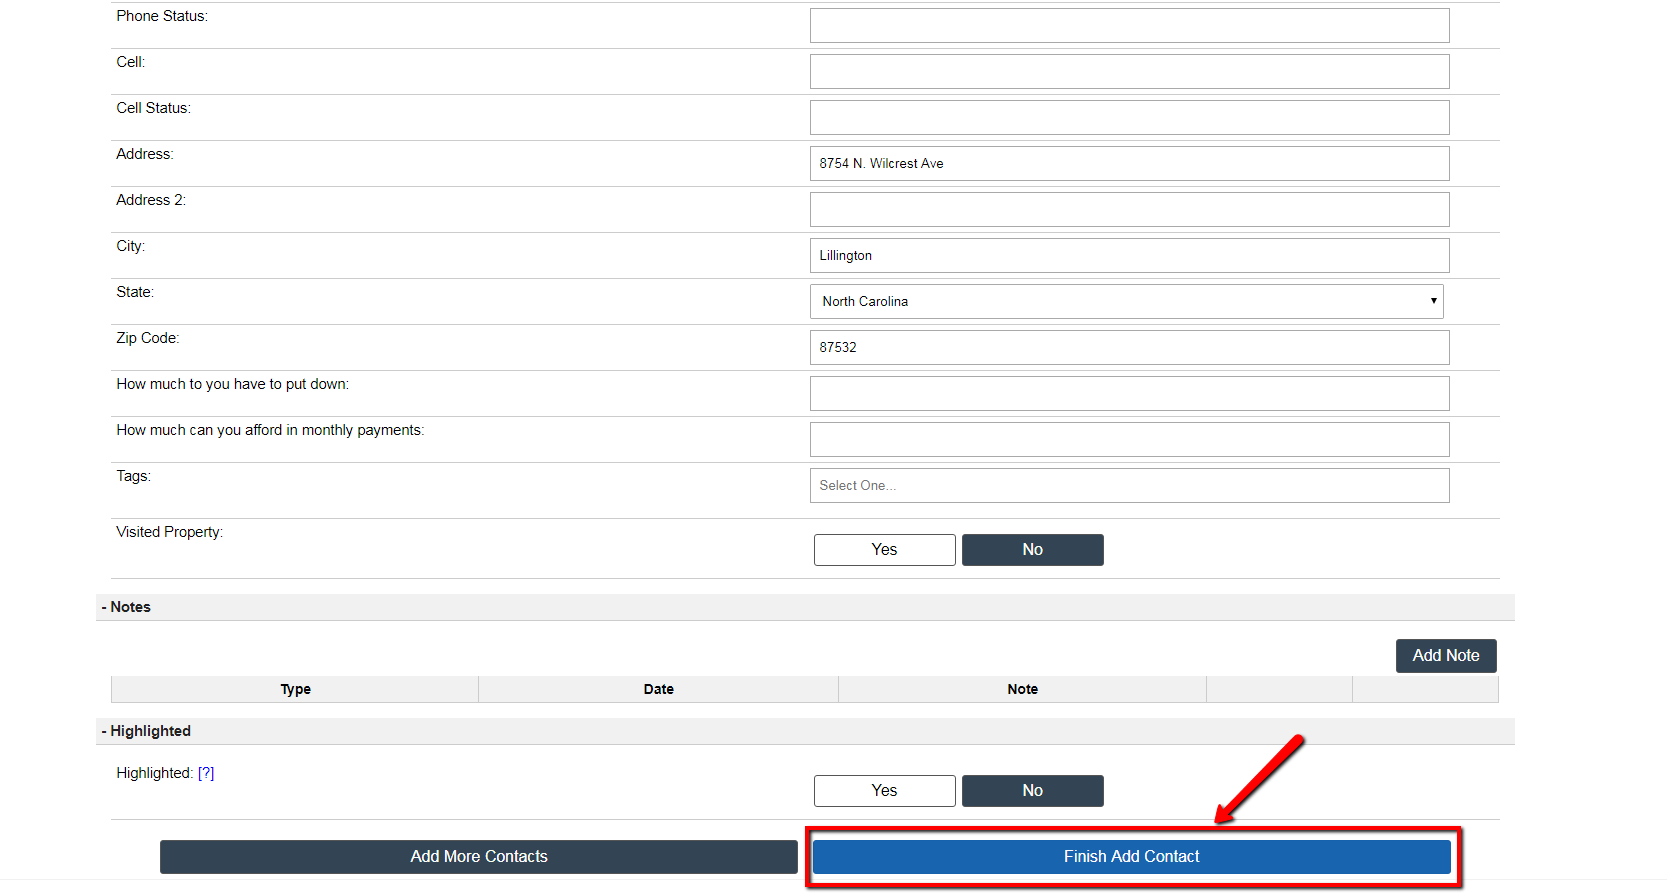
Task: Select Yes for Visited Property
Action: coord(884,550)
